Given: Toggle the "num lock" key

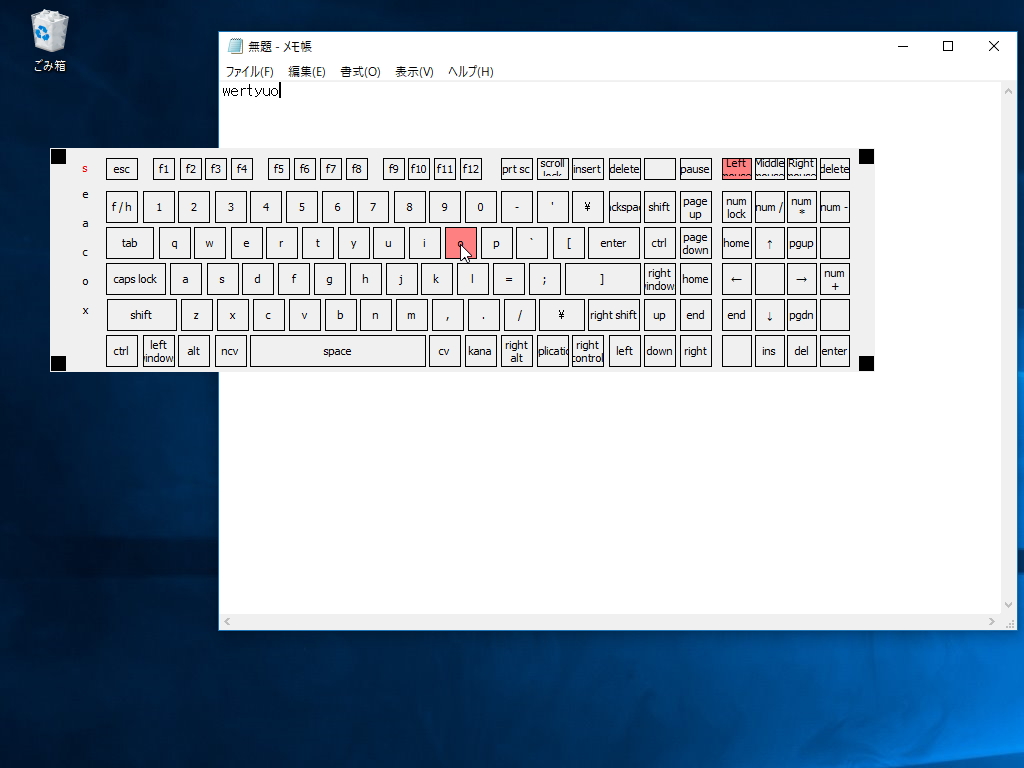Looking at the screenshot, I should click(736, 207).
